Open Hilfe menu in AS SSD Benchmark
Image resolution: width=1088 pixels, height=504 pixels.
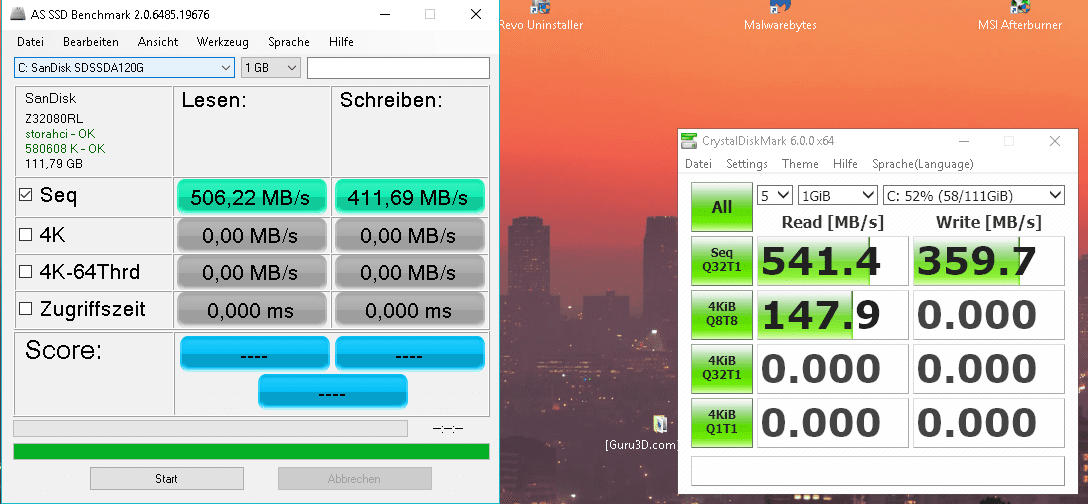341,42
